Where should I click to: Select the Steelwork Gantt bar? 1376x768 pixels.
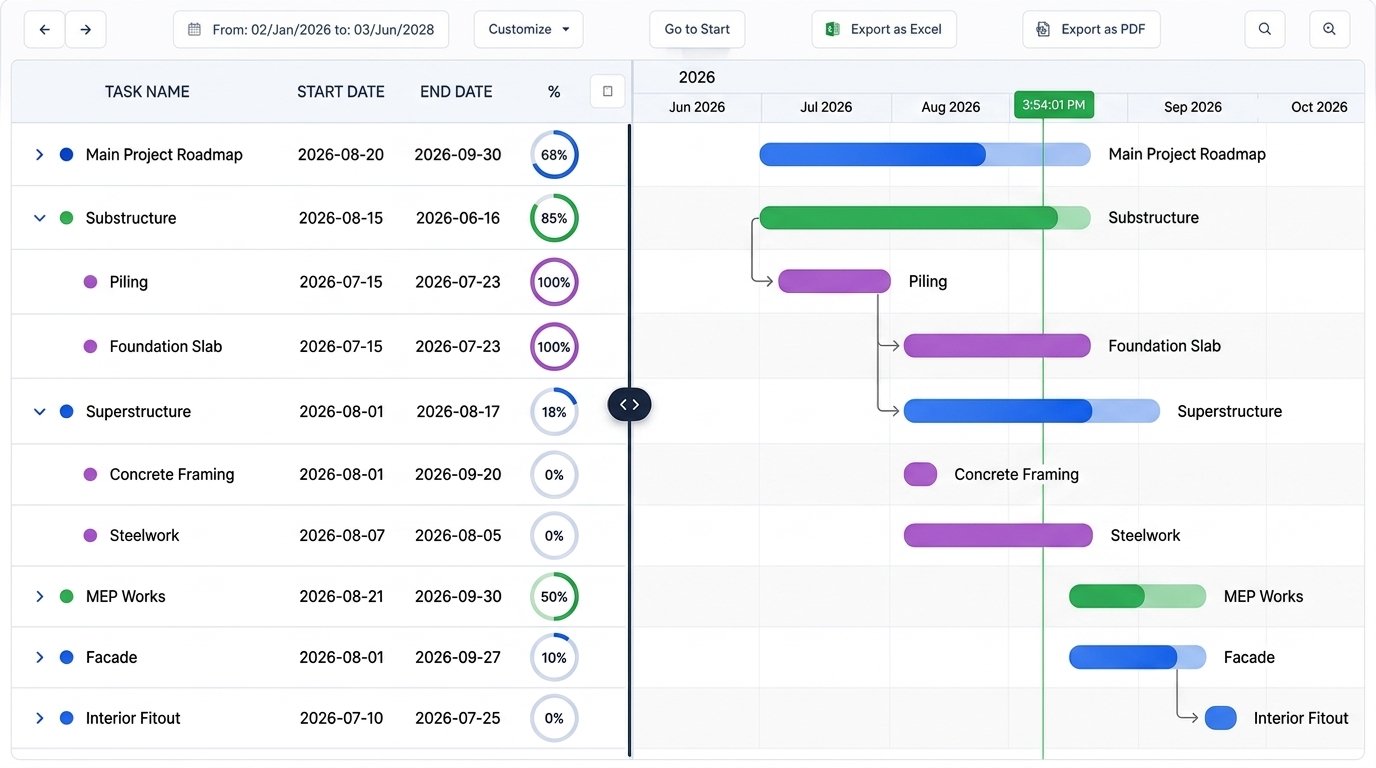click(998, 535)
